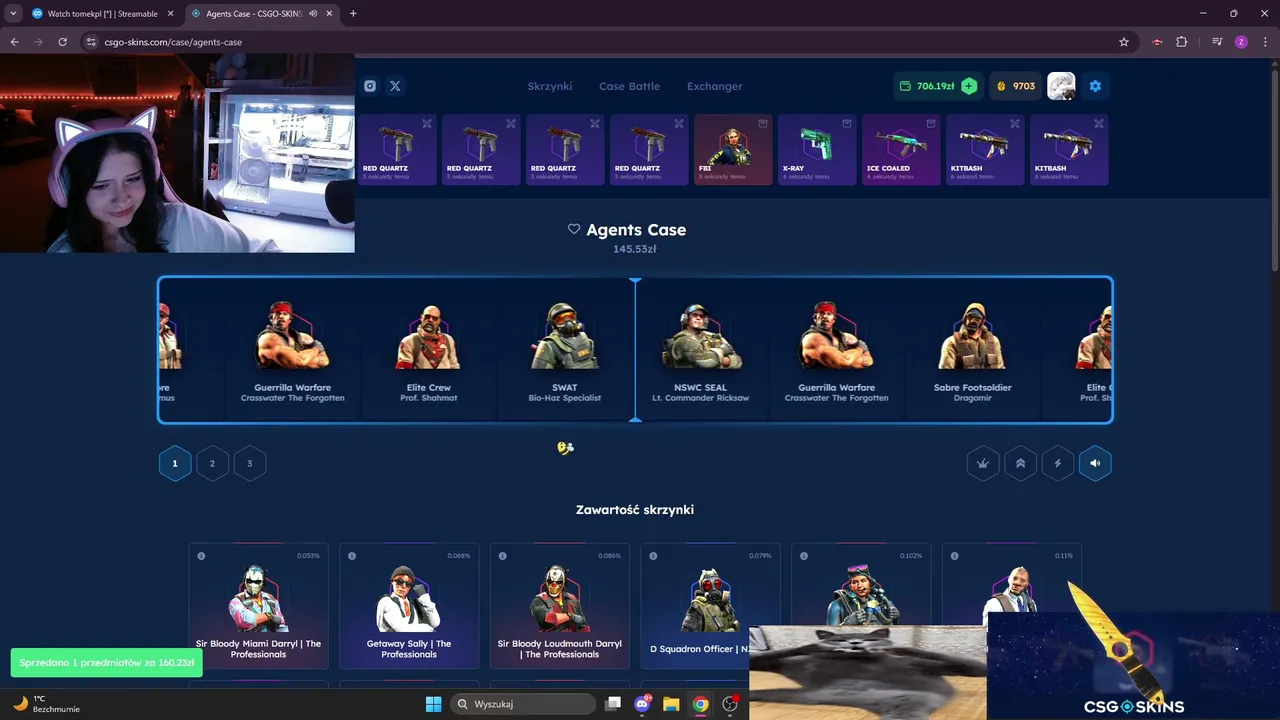Click the case price 145.53zł
The image size is (1280, 720).
pyautogui.click(x=635, y=249)
